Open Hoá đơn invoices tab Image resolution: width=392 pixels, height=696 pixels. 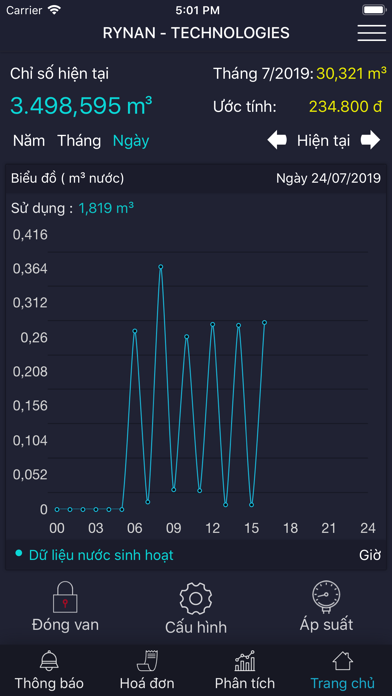coord(147,670)
